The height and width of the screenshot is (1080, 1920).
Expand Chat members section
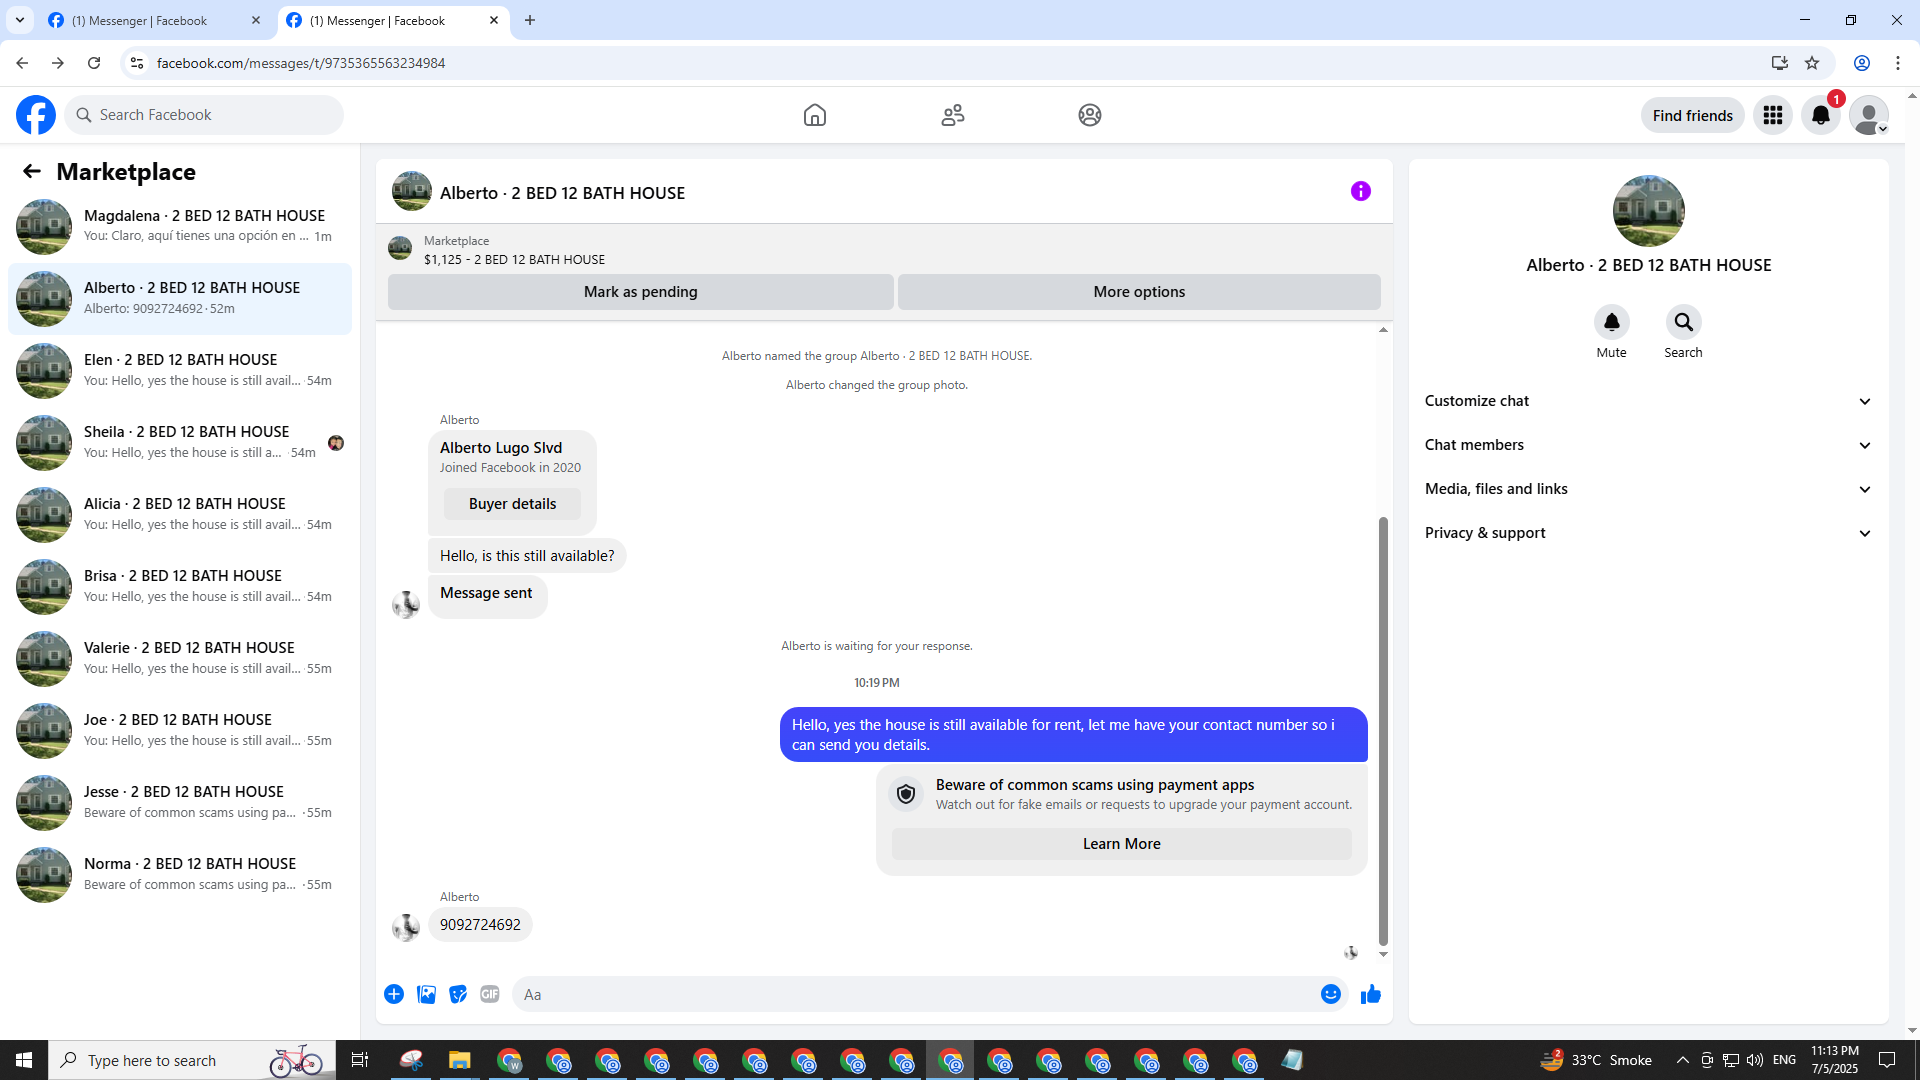point(1648,445)
